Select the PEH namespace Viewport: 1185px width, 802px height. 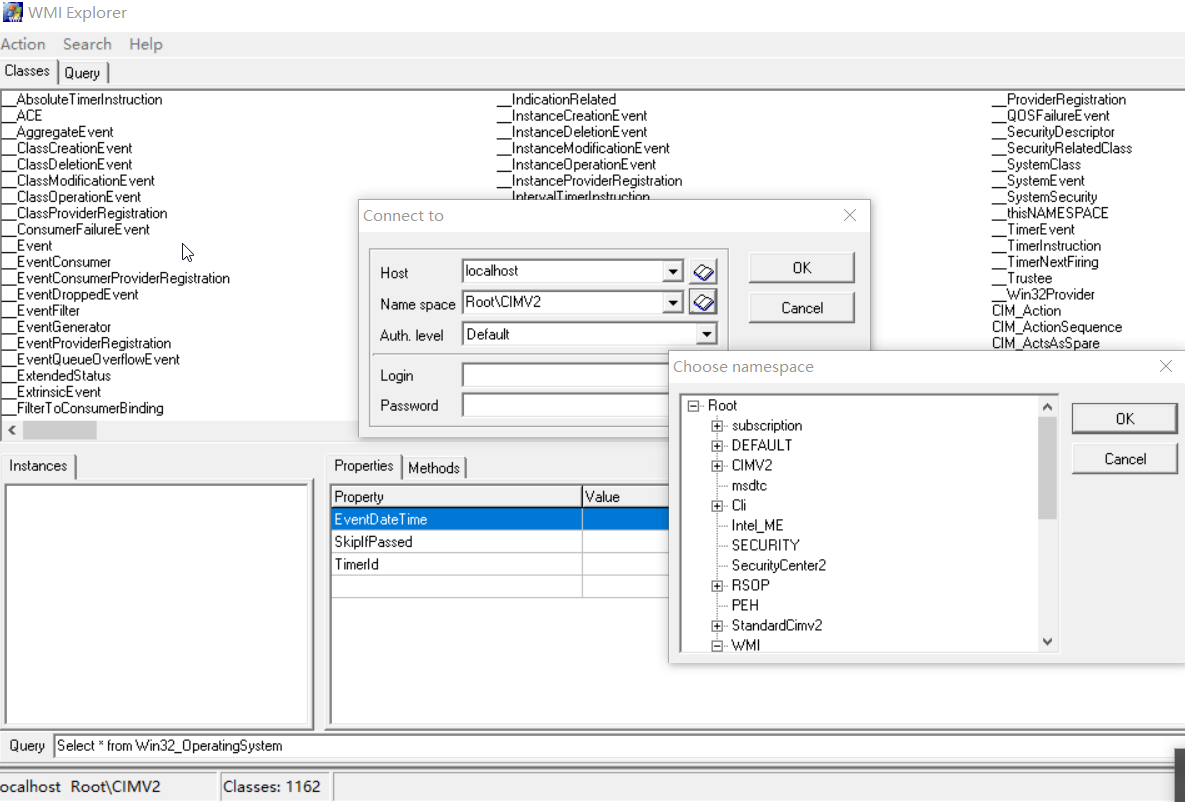pyautogui.click(x=745, y=606)
